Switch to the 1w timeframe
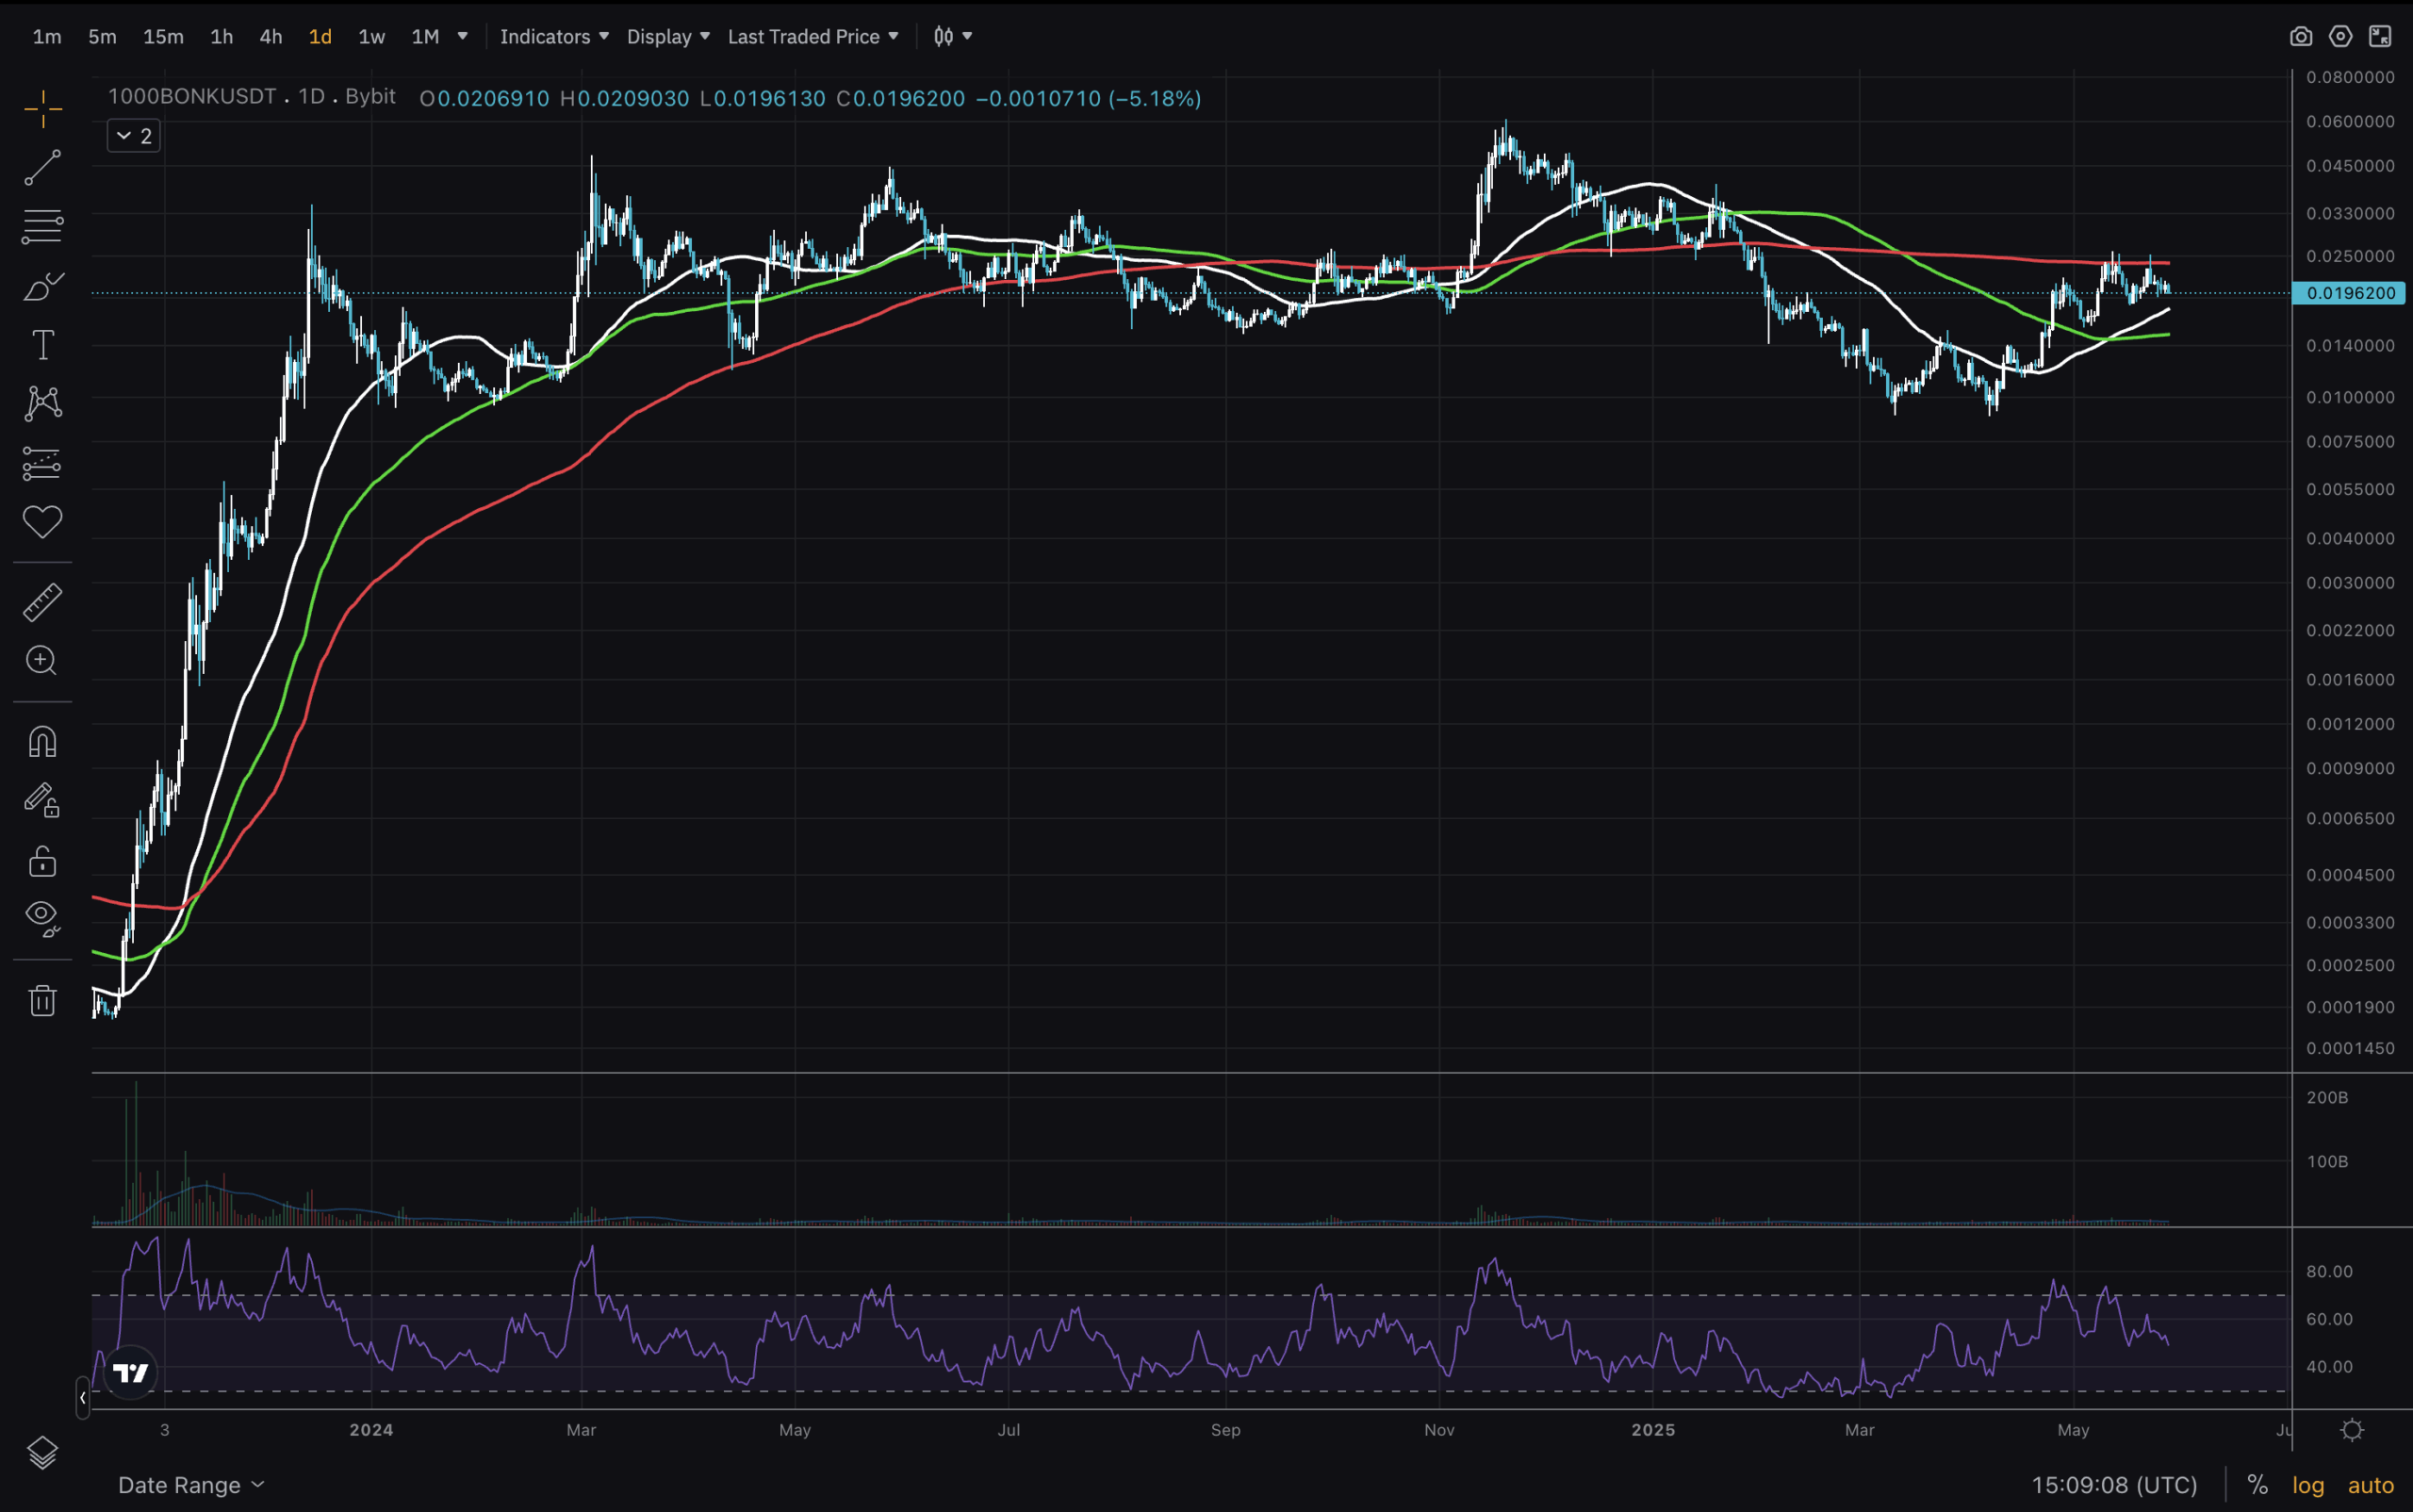The width and height of the screenshot is (2413, 1512). (370, 36)
